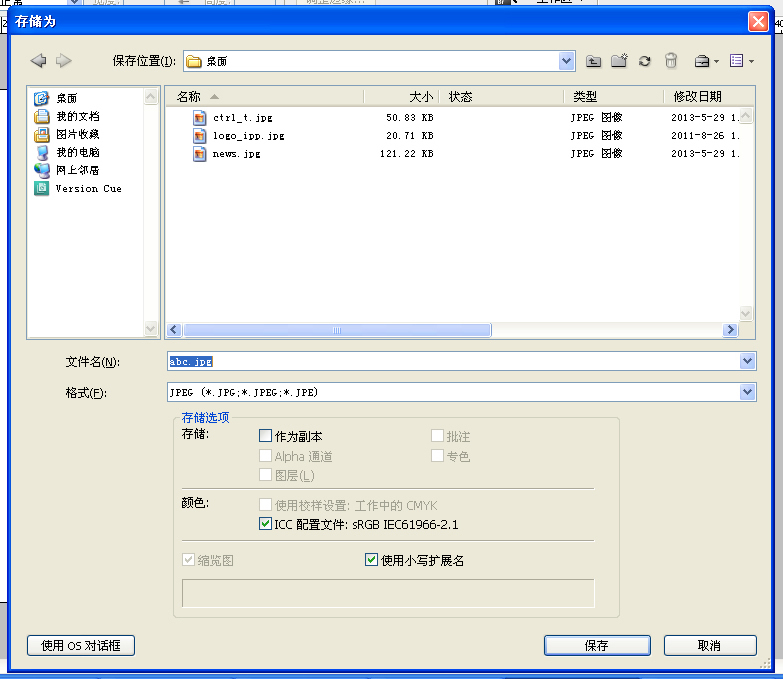Uncheck 使用小写扩展名 checkbox

(371, 560)
